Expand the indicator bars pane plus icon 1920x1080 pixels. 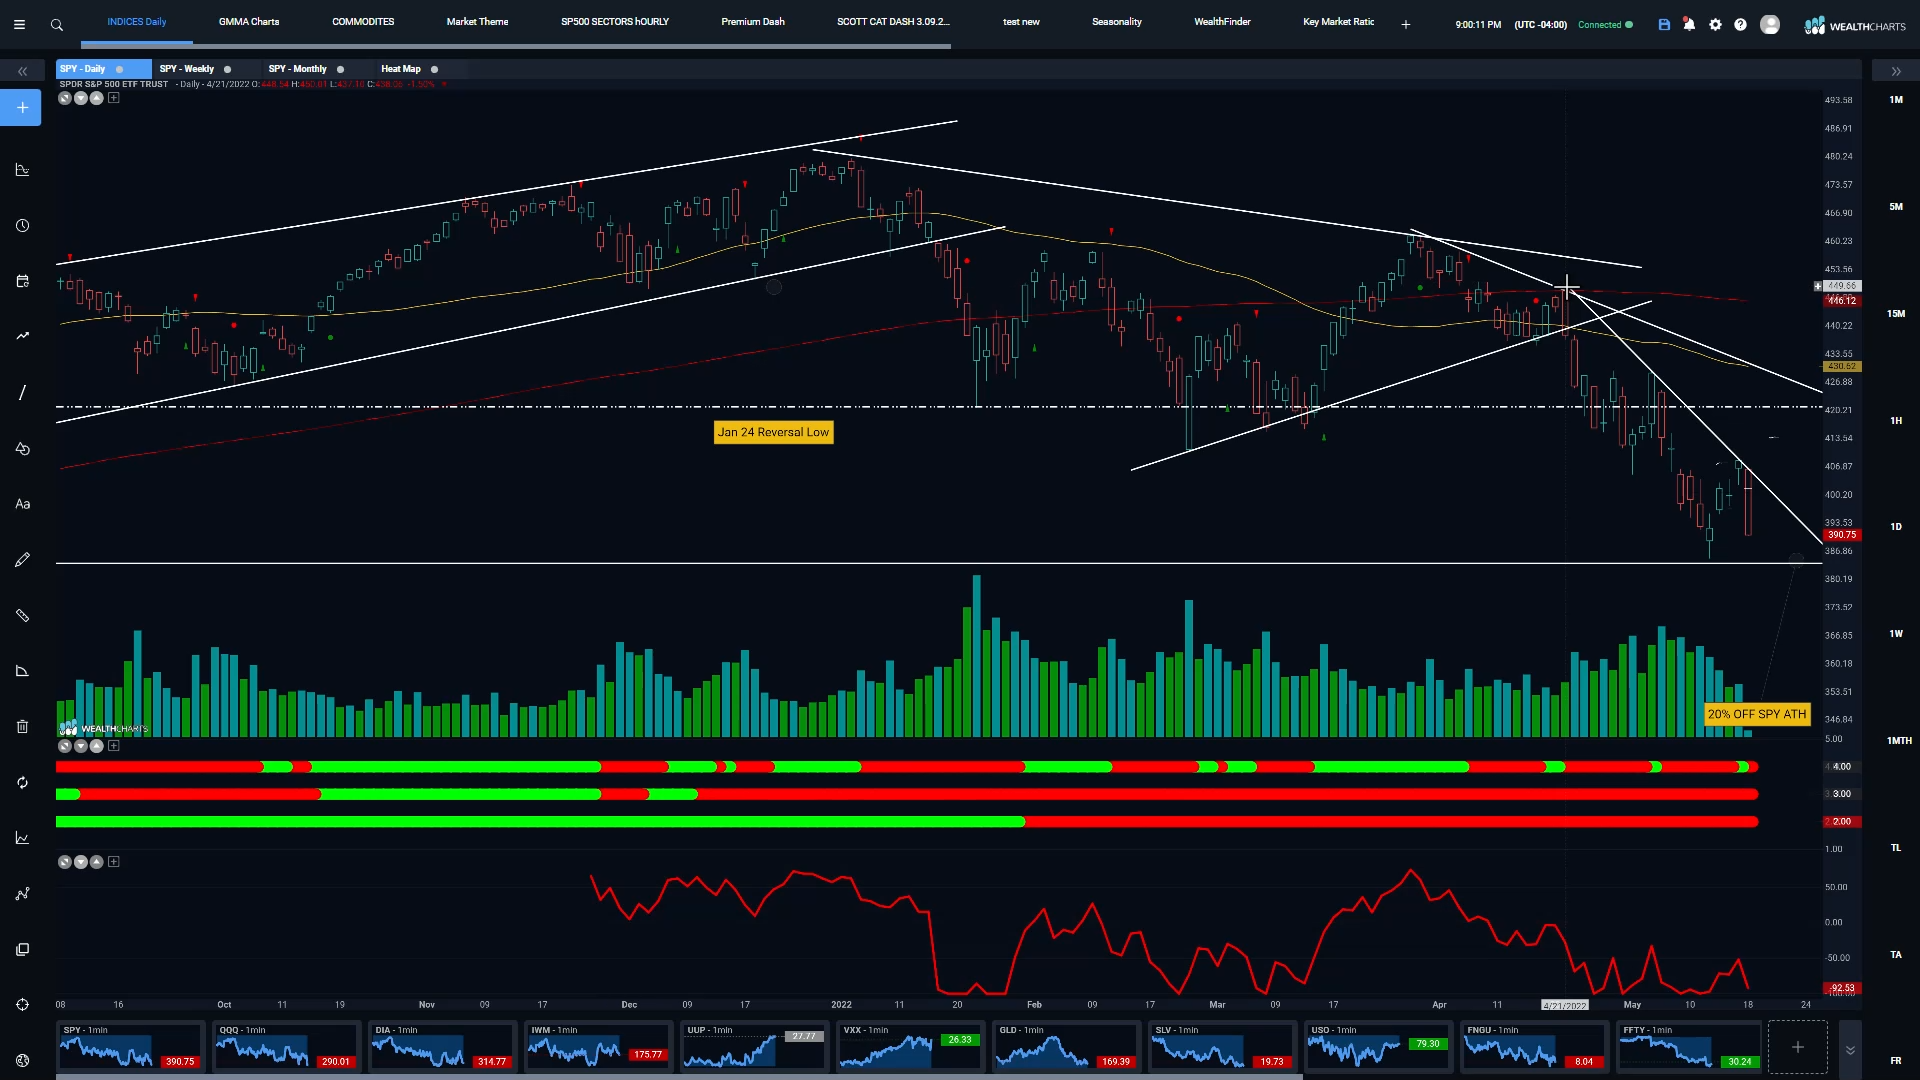tap(113, 746)
